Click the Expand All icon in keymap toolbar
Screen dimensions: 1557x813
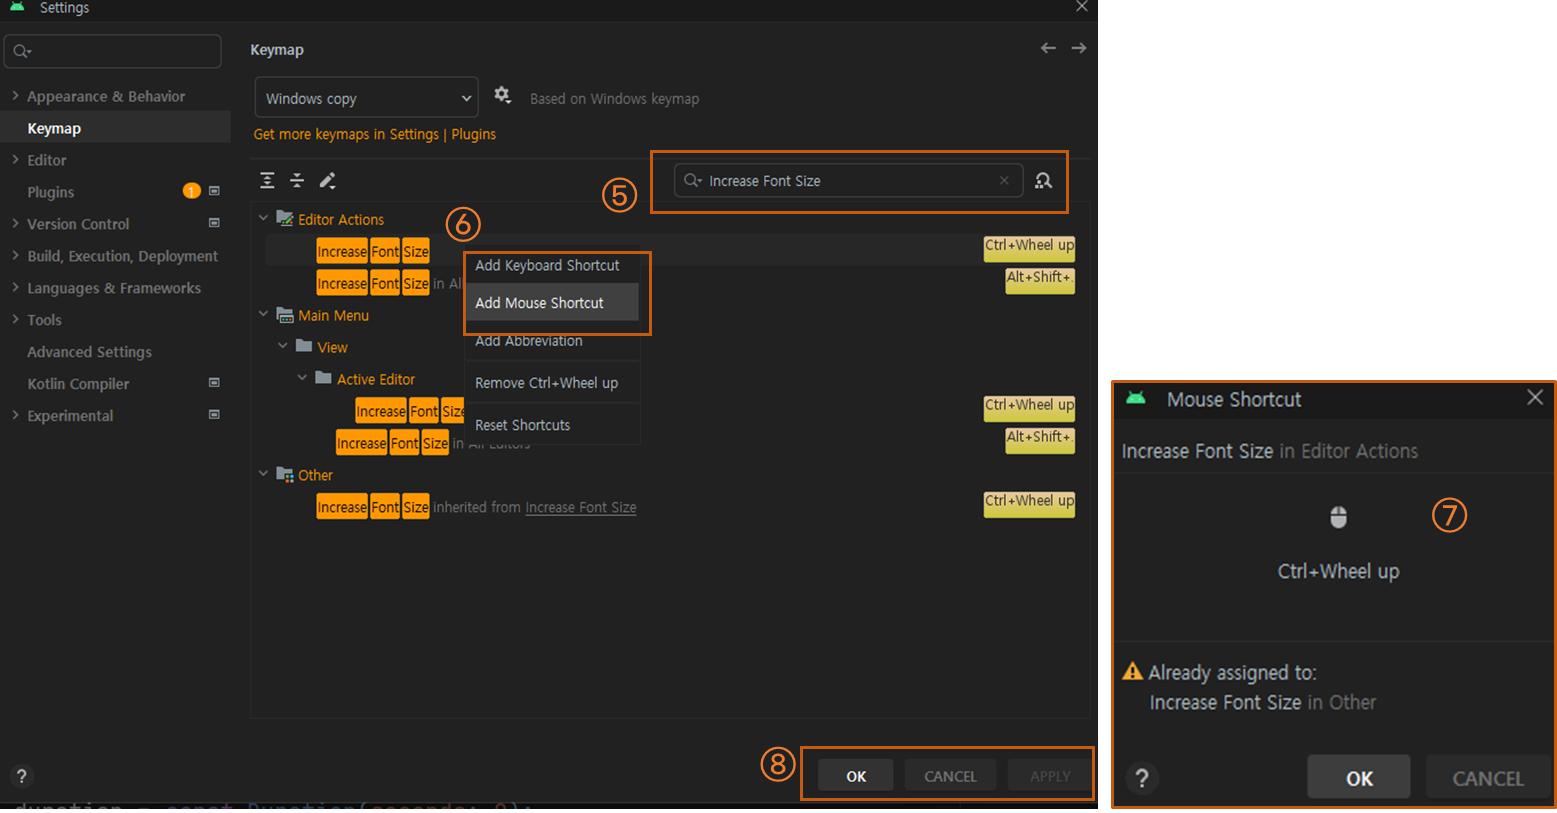(267, 180)
